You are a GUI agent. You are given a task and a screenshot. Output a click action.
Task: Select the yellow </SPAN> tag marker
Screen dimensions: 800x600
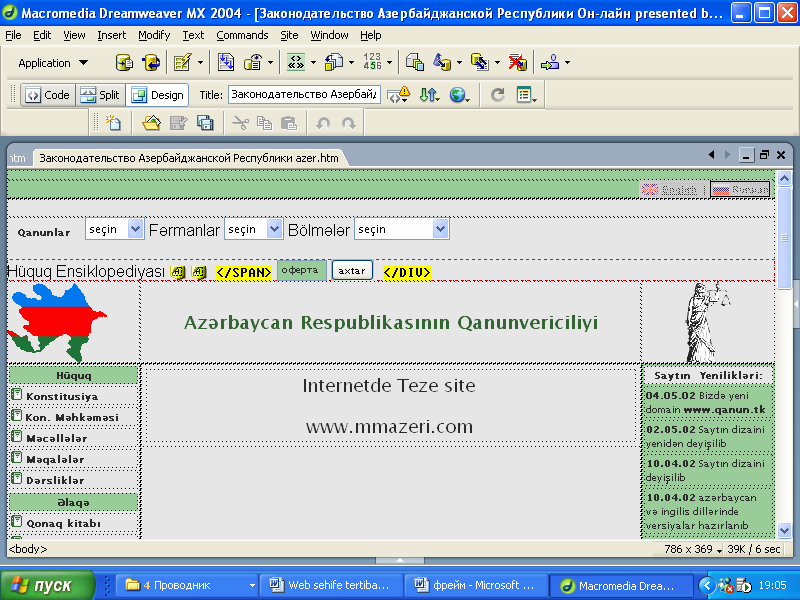(244, 272)
